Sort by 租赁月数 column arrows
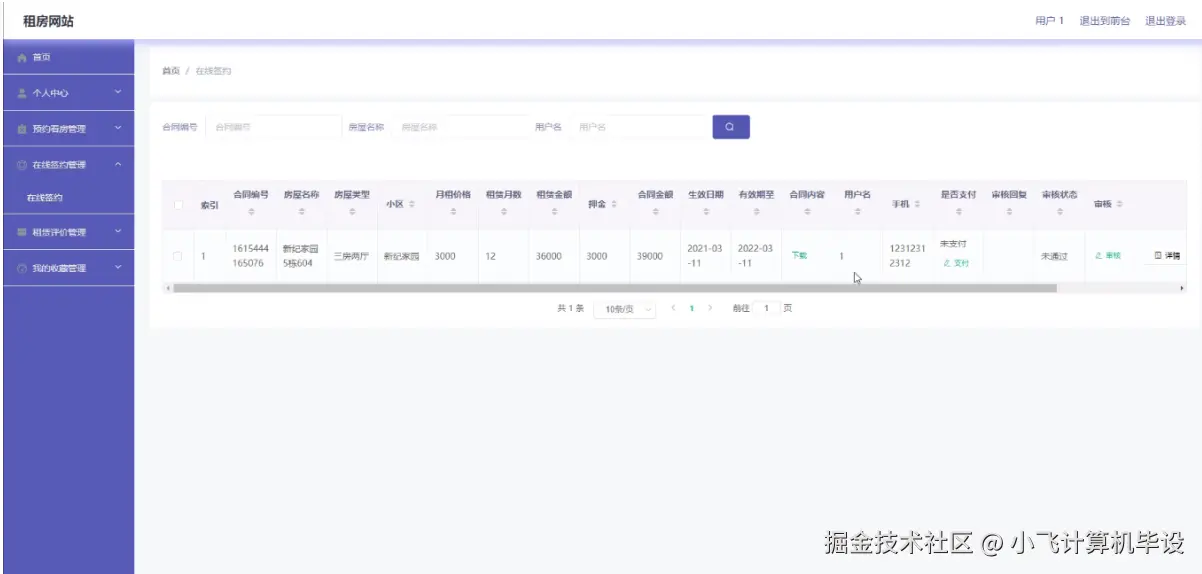1202x574 pixels. [503, 212]
